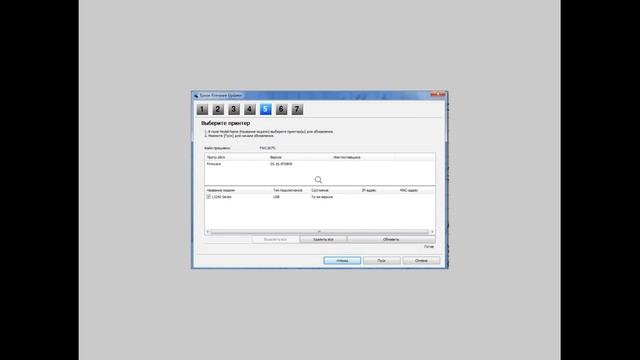Click the 'Пуск' start button
The image size is (640, 360).
click(382, 260)
